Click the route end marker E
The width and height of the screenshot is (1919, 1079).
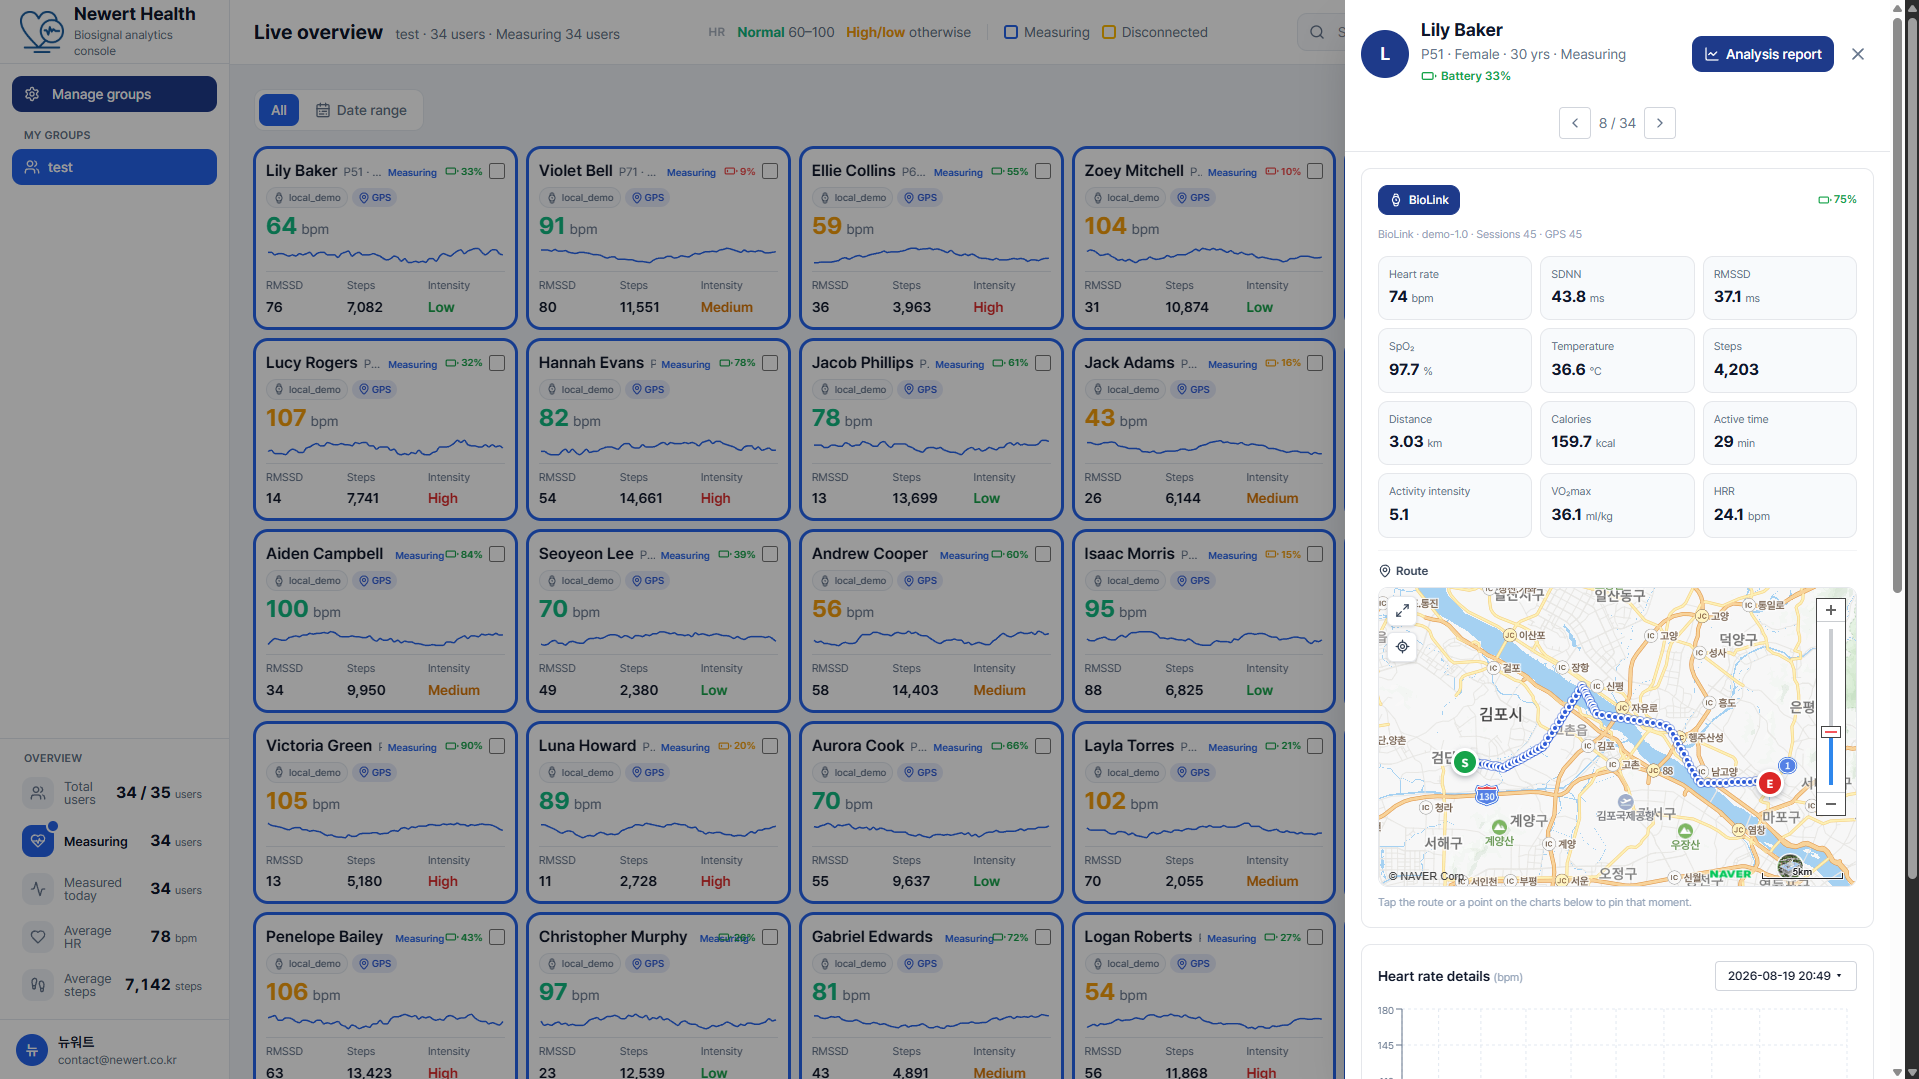click(1770, 783)
